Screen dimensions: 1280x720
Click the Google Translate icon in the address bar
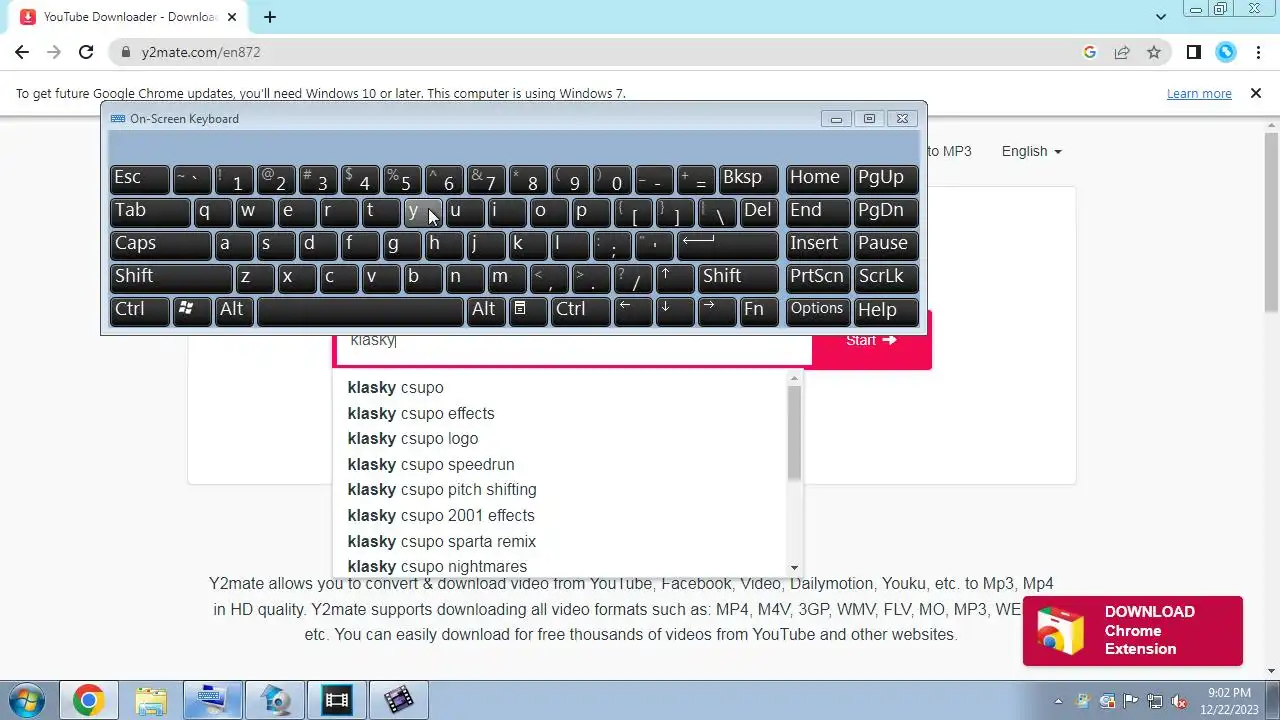pyautogui.click(x=1090, y=52)
